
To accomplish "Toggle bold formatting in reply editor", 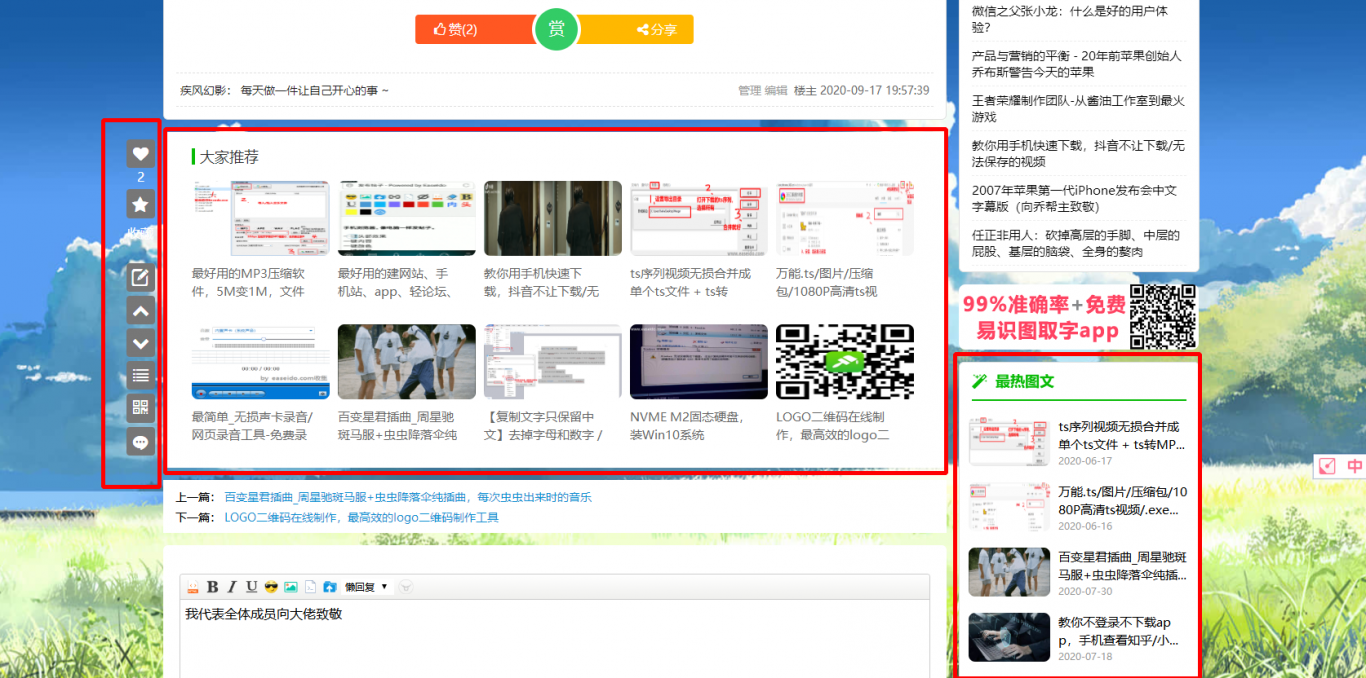I will click(x=212, y=587).
